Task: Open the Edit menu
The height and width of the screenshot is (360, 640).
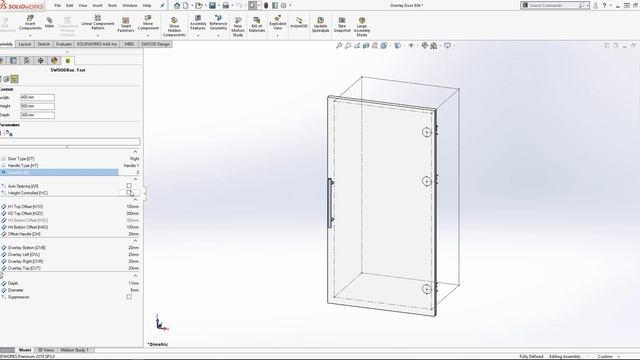Action: (70, 5)
